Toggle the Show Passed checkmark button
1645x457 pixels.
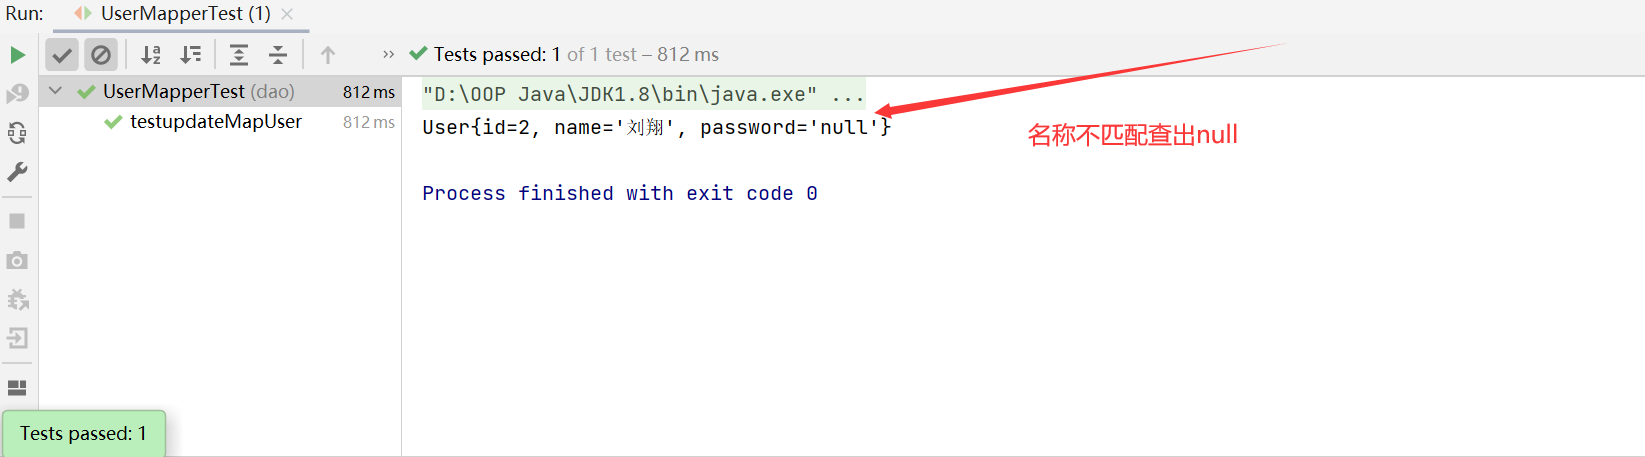point(62,55)
